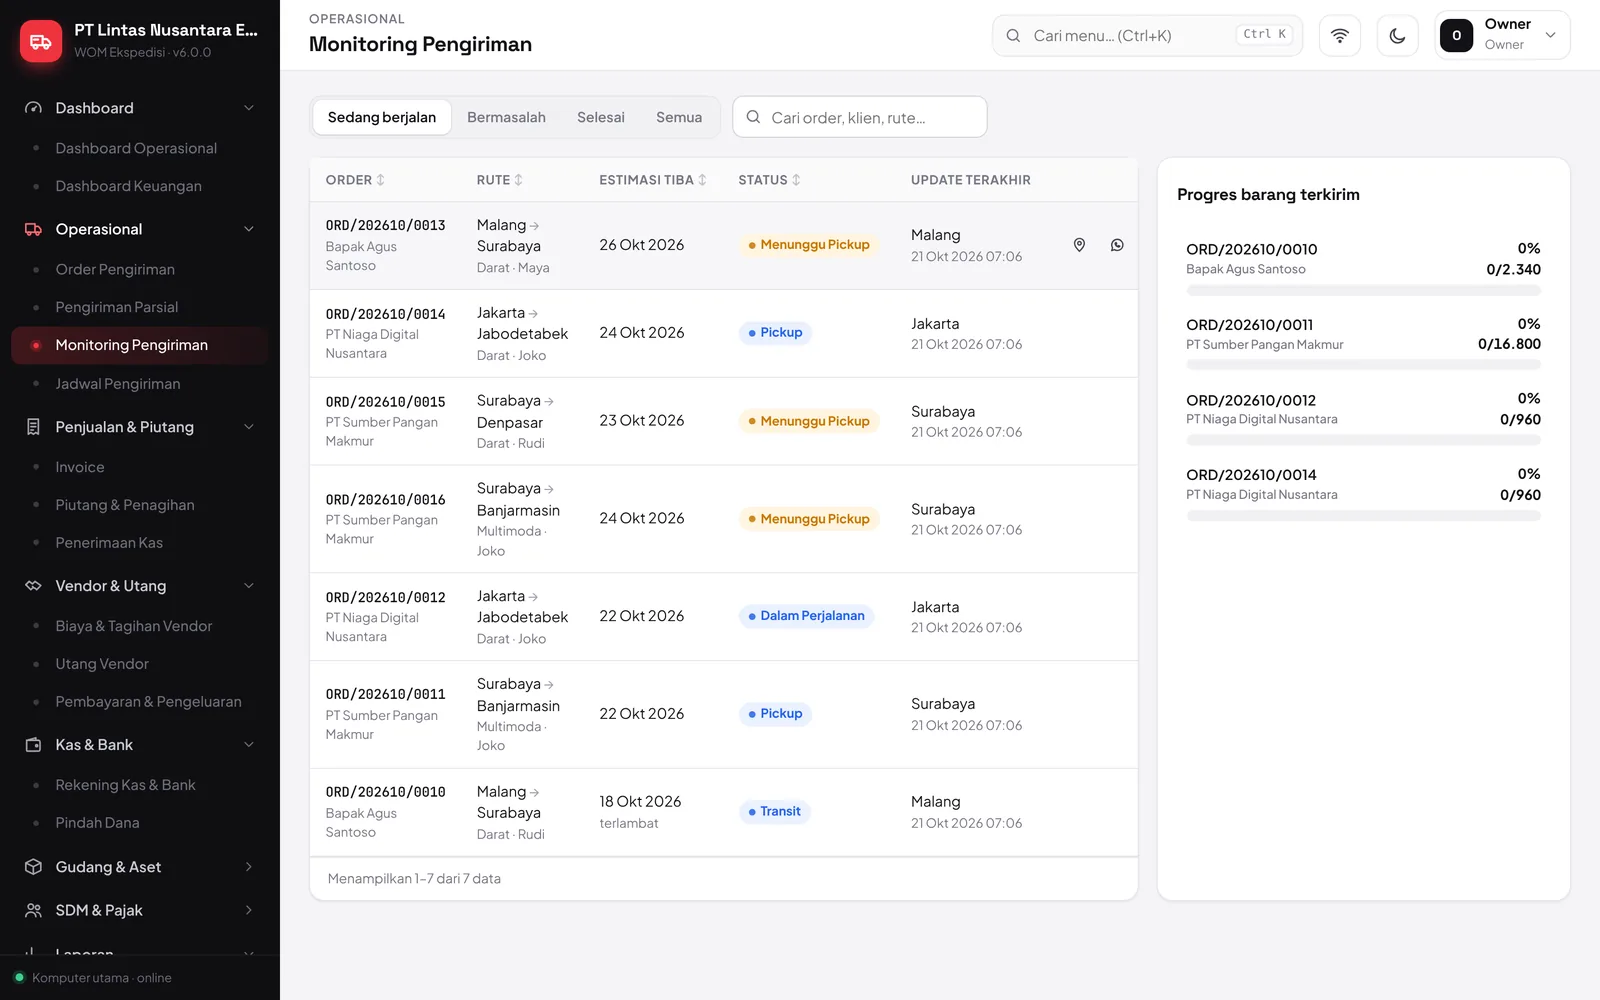Select the Sedang berjalan tab
Image resolution: width=1600 pixels, height=1000 pixels.
pos(382,117)
